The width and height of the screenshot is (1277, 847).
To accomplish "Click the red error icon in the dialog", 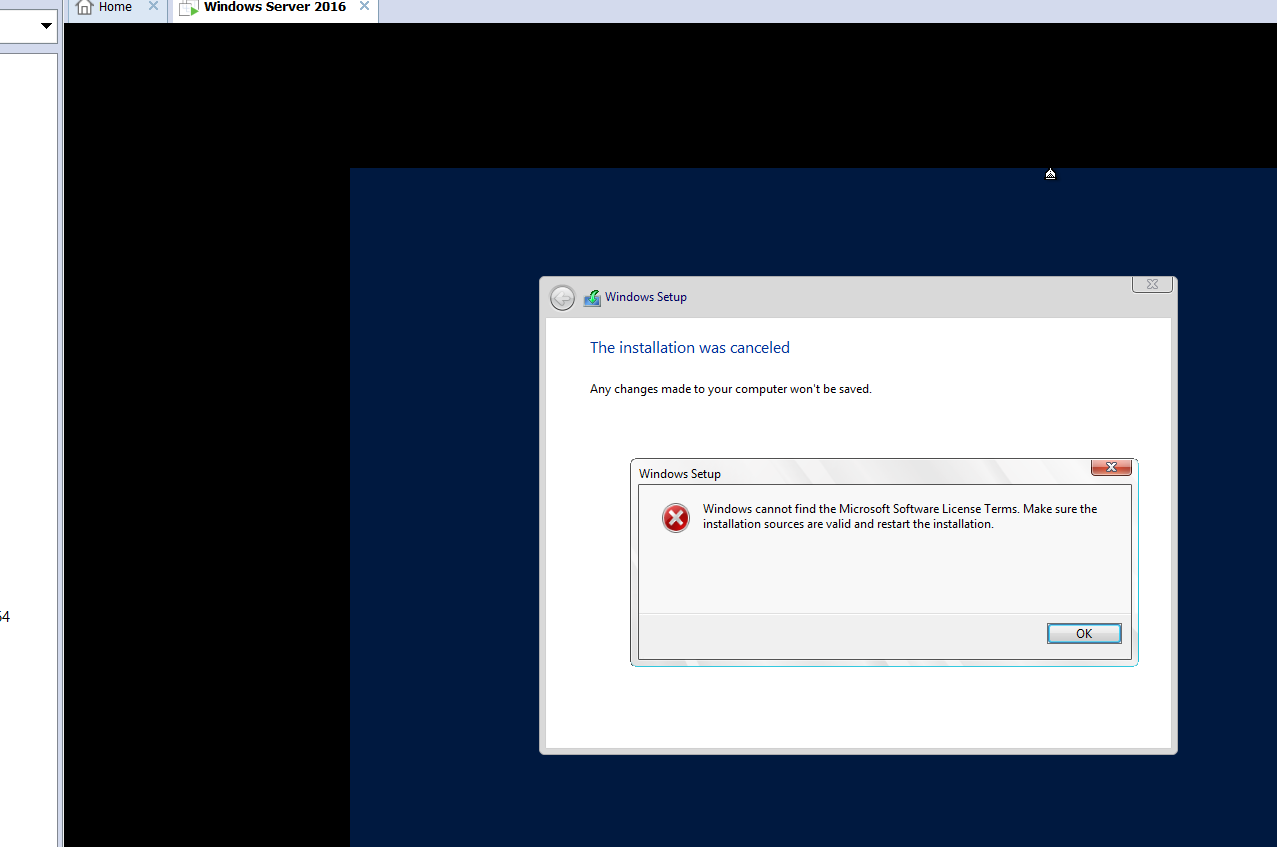I will [x=675, y=518].
